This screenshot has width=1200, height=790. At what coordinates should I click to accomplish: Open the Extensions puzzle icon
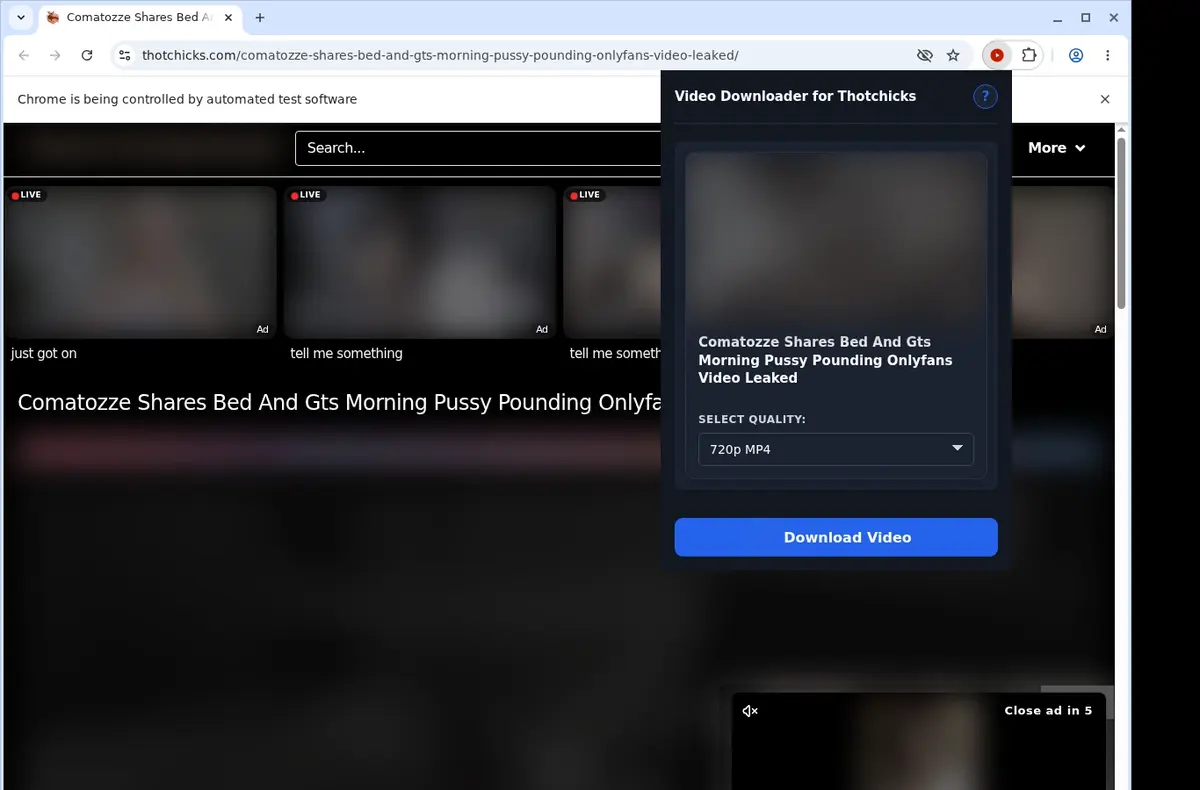point(1029,56)
